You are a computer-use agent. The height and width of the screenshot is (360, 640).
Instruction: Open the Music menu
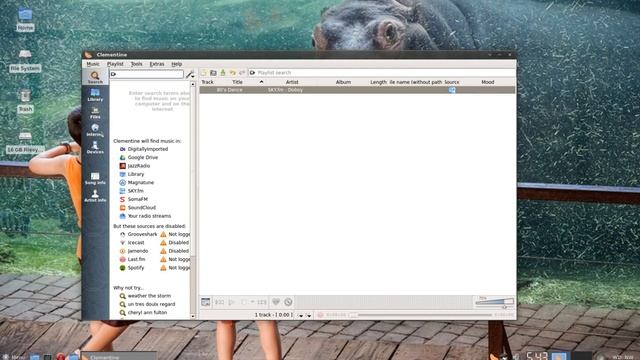(x=93, y=64)
